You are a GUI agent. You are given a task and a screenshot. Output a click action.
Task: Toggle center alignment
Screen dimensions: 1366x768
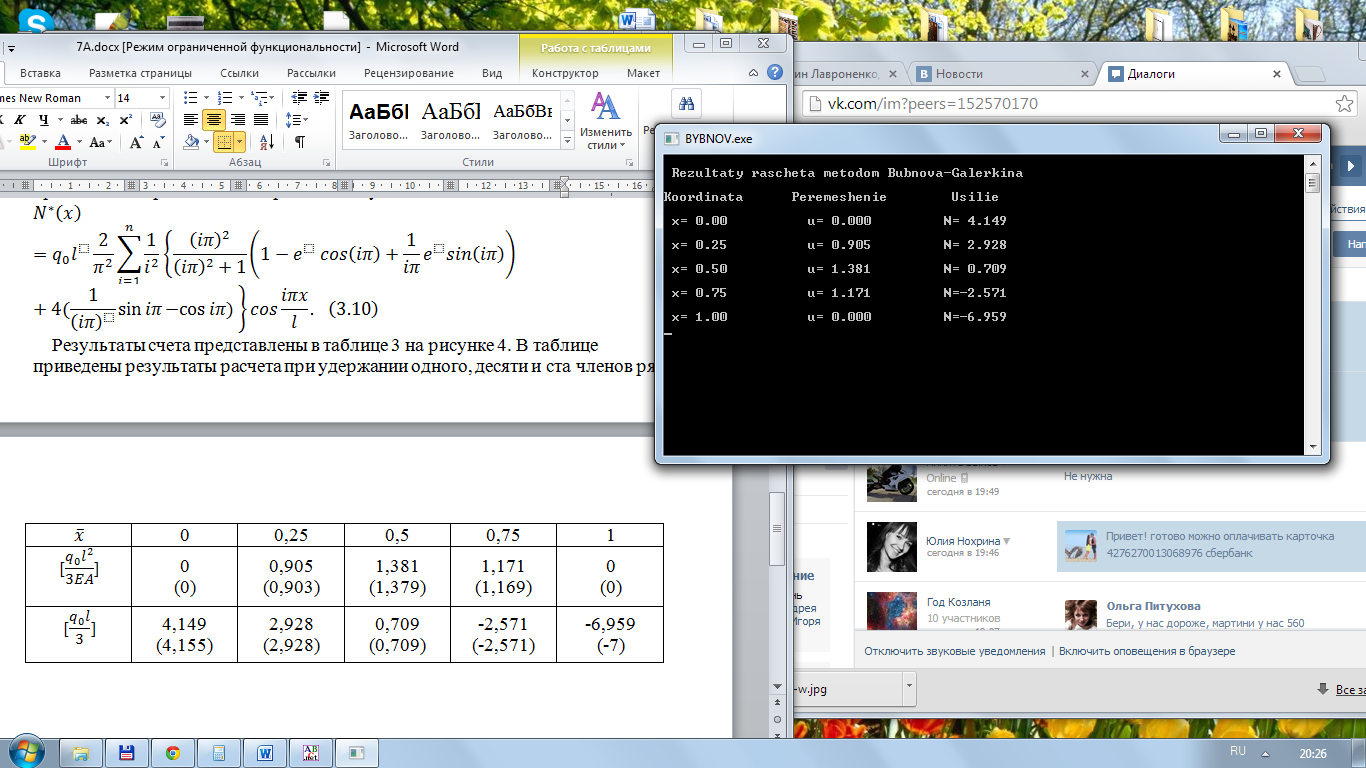[x=214, y=119]
